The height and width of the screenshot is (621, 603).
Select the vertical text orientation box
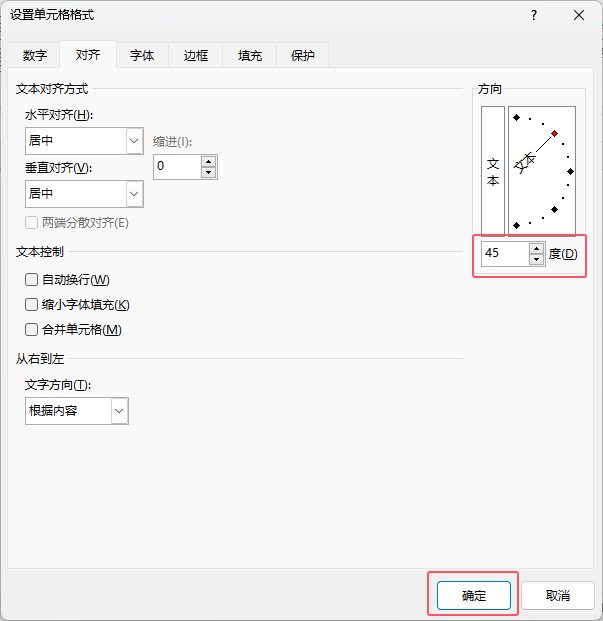tap(492, 169)
